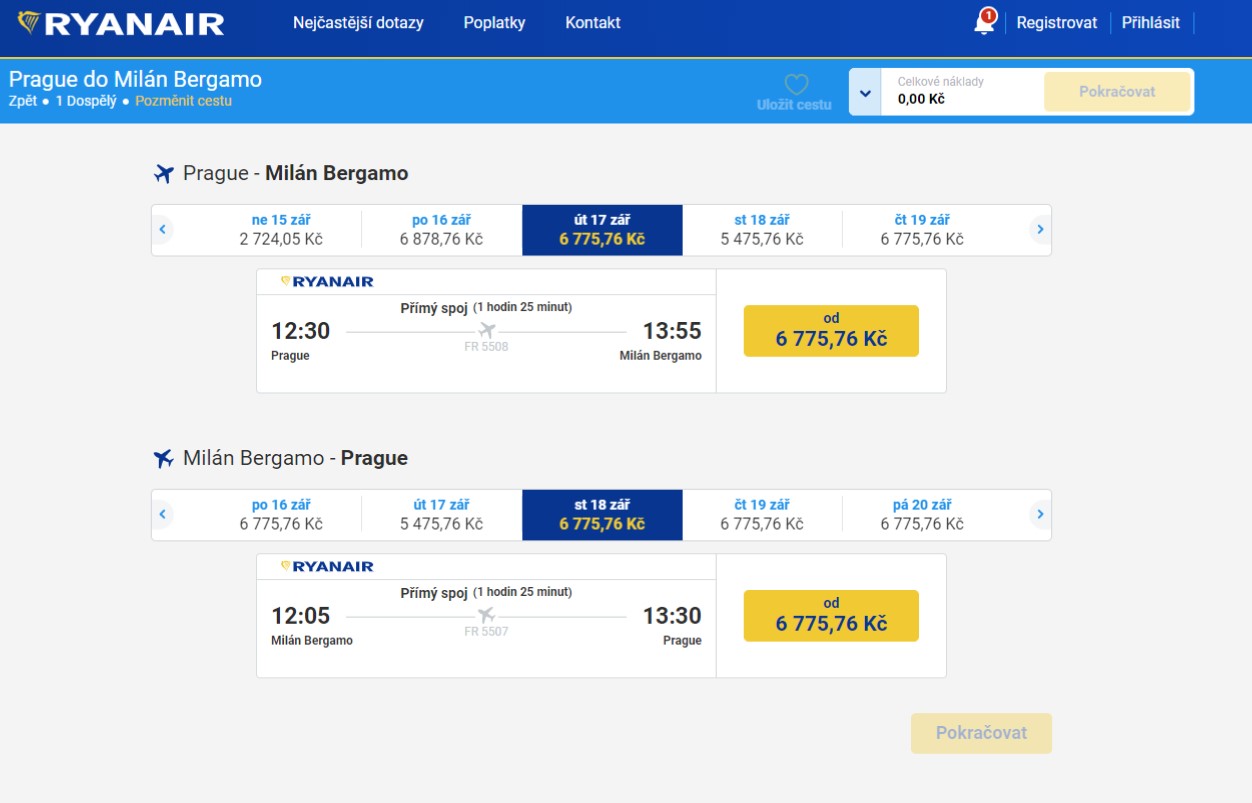Show earlier outbound dates with left arrow

(162, 230)
